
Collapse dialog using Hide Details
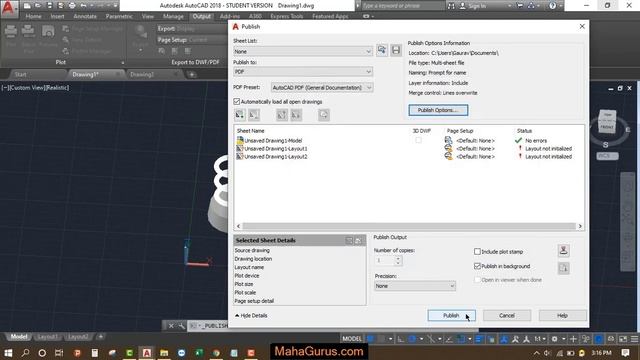251,316
